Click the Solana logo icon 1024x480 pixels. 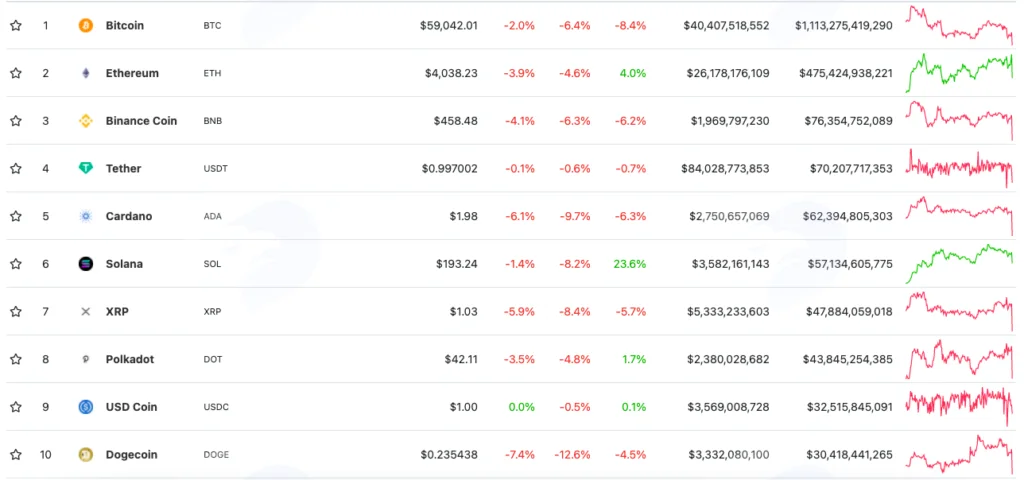click(86, 264)
